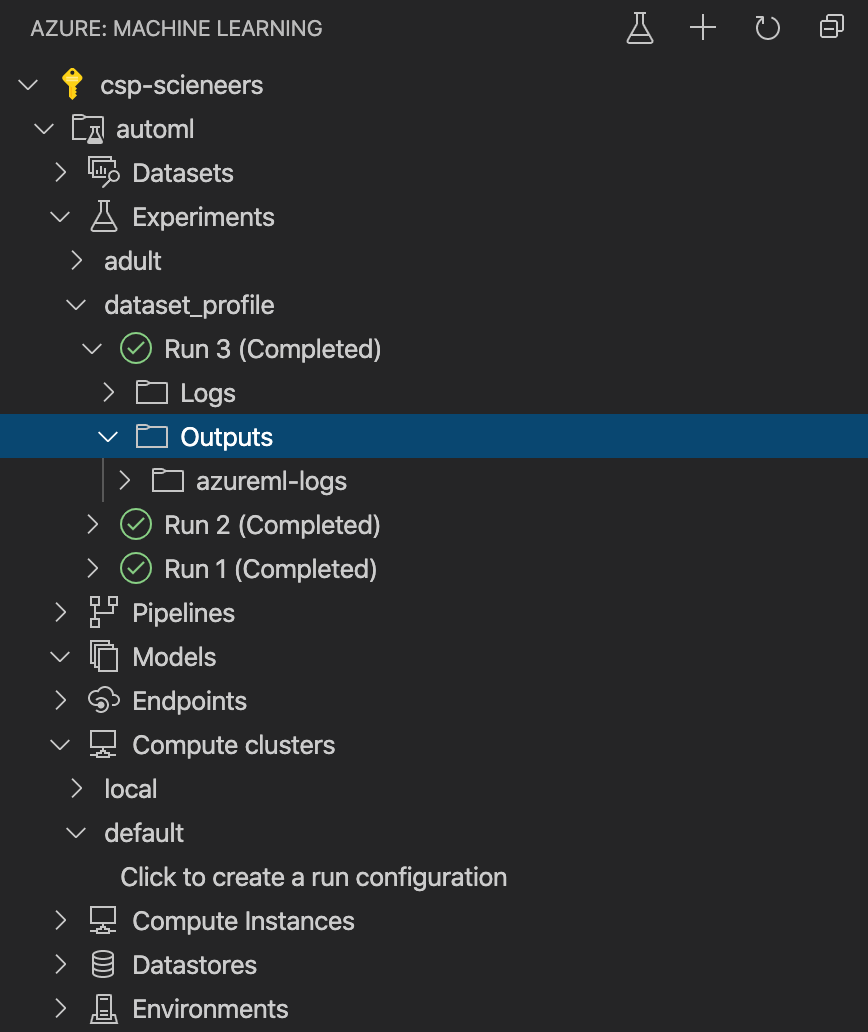Click Run 3 green completed checkmark
The height and width of the screenshot is (1032, 868).
coord(136,348)
